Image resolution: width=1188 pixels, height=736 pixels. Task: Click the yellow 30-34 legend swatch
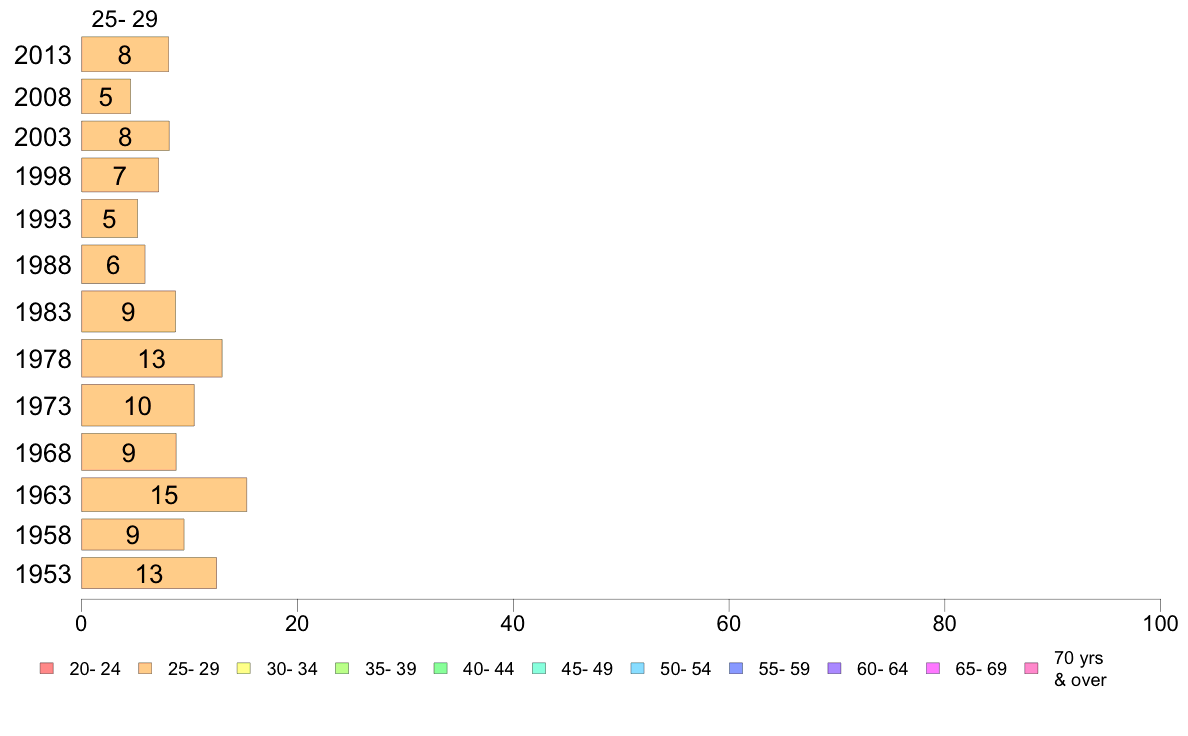[x=244, y=669]
